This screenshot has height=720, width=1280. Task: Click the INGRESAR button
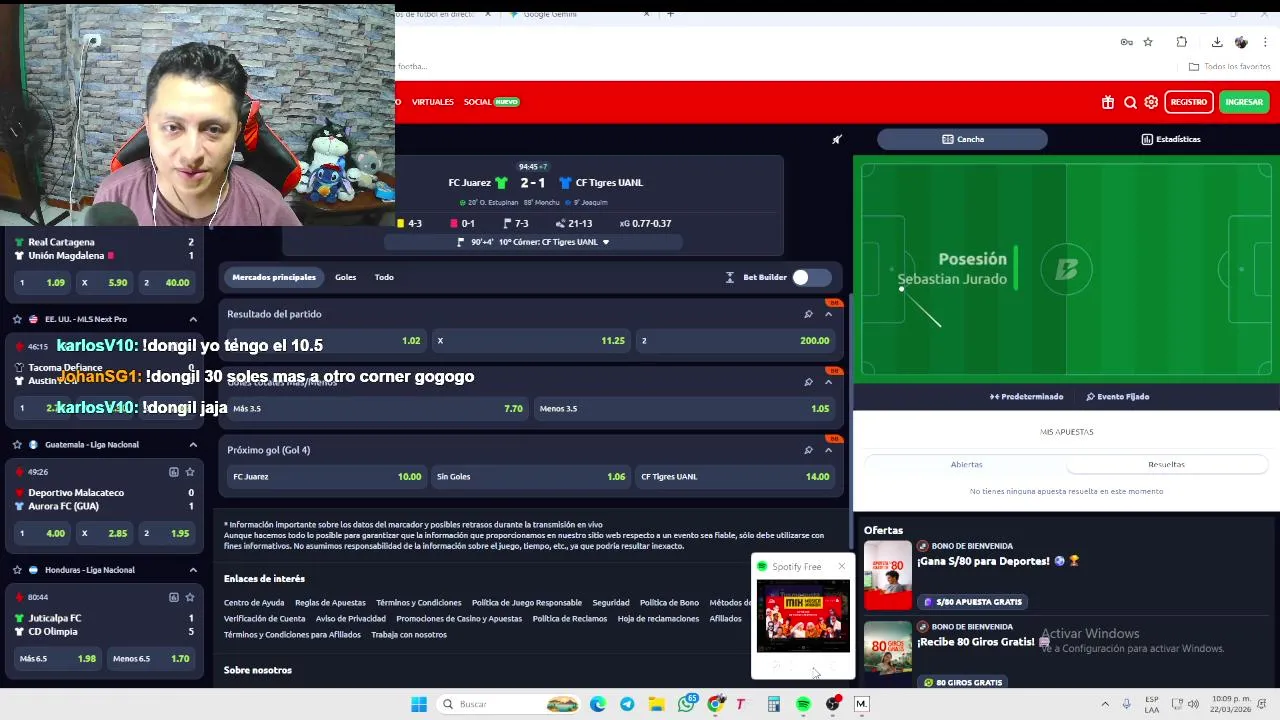(1244, 102)
